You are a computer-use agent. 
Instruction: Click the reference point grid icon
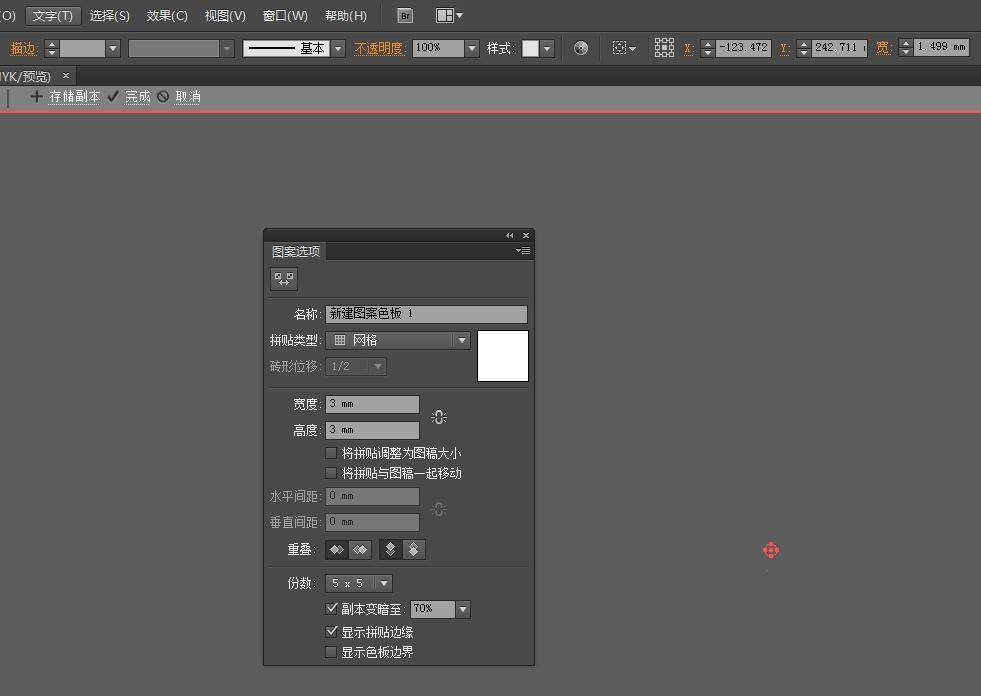click(x=664, y=48)
